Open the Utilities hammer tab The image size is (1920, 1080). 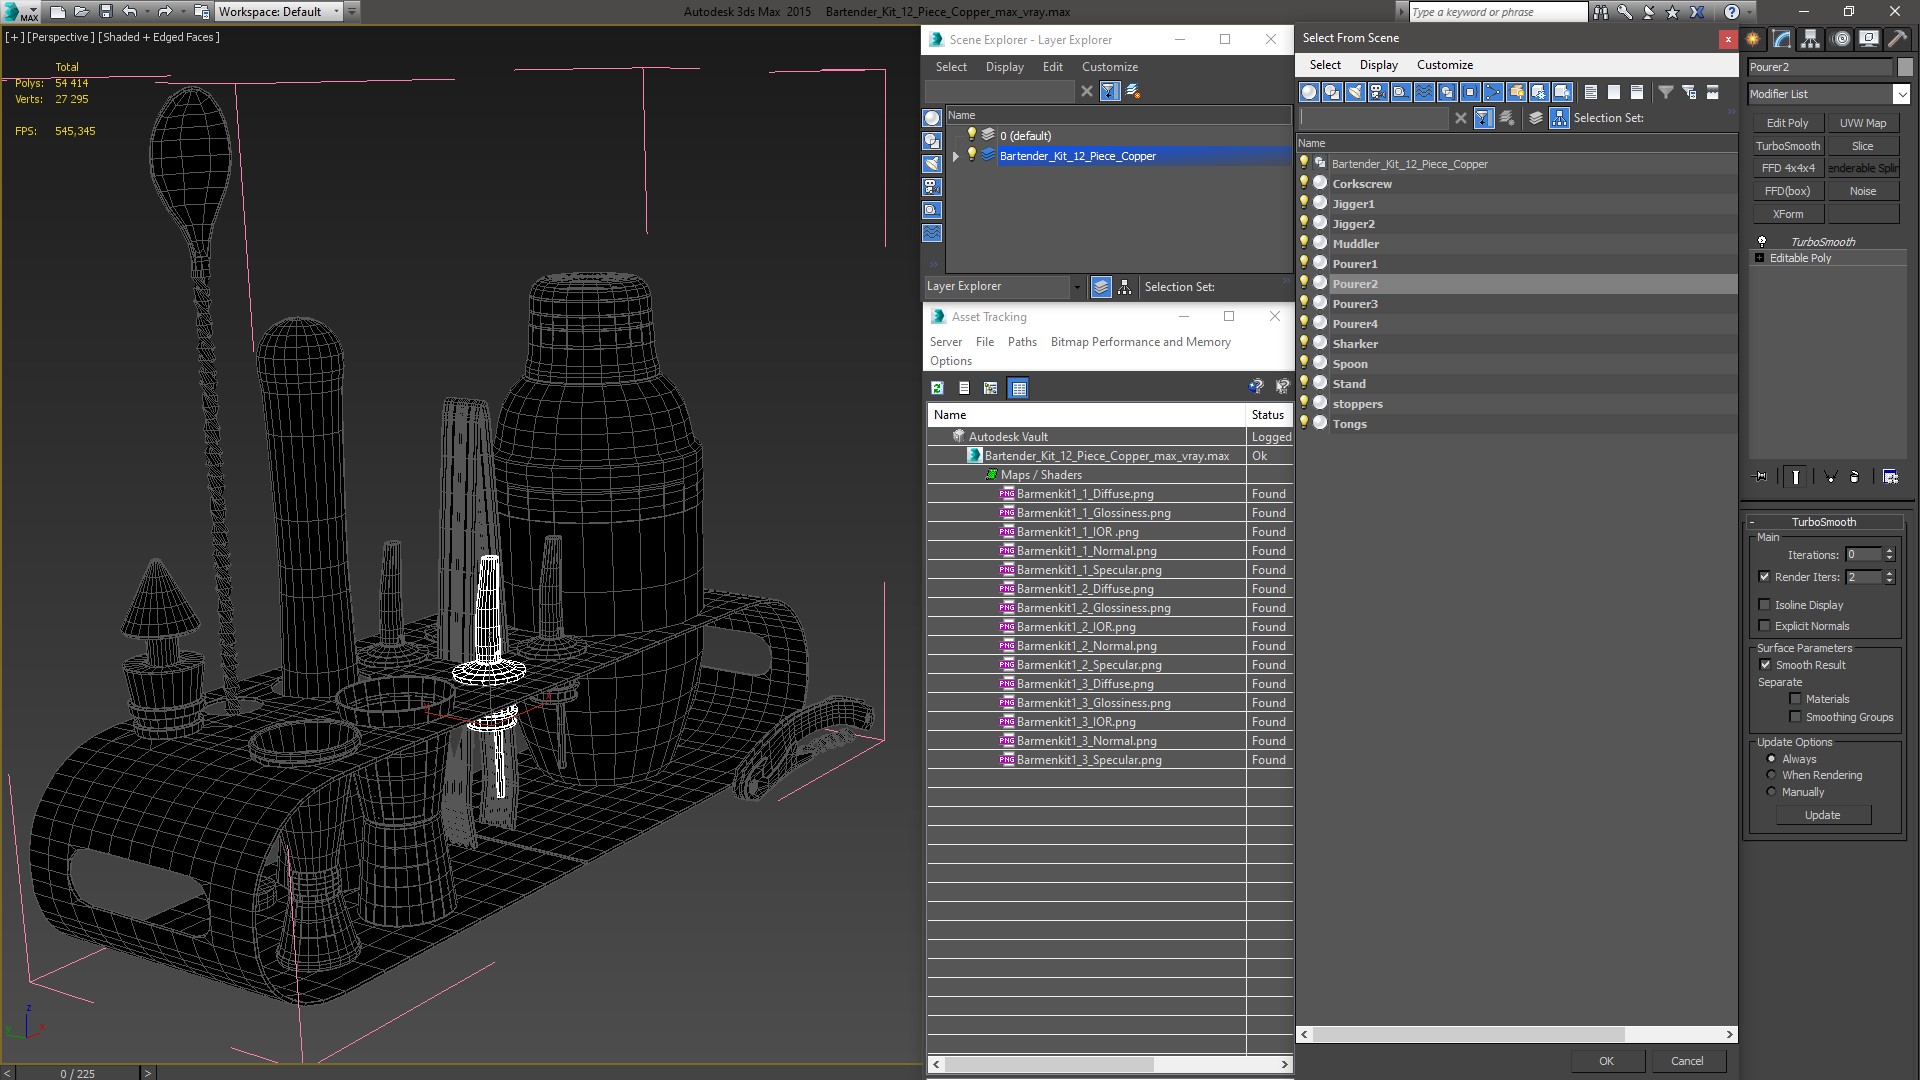coord(1897,39)
